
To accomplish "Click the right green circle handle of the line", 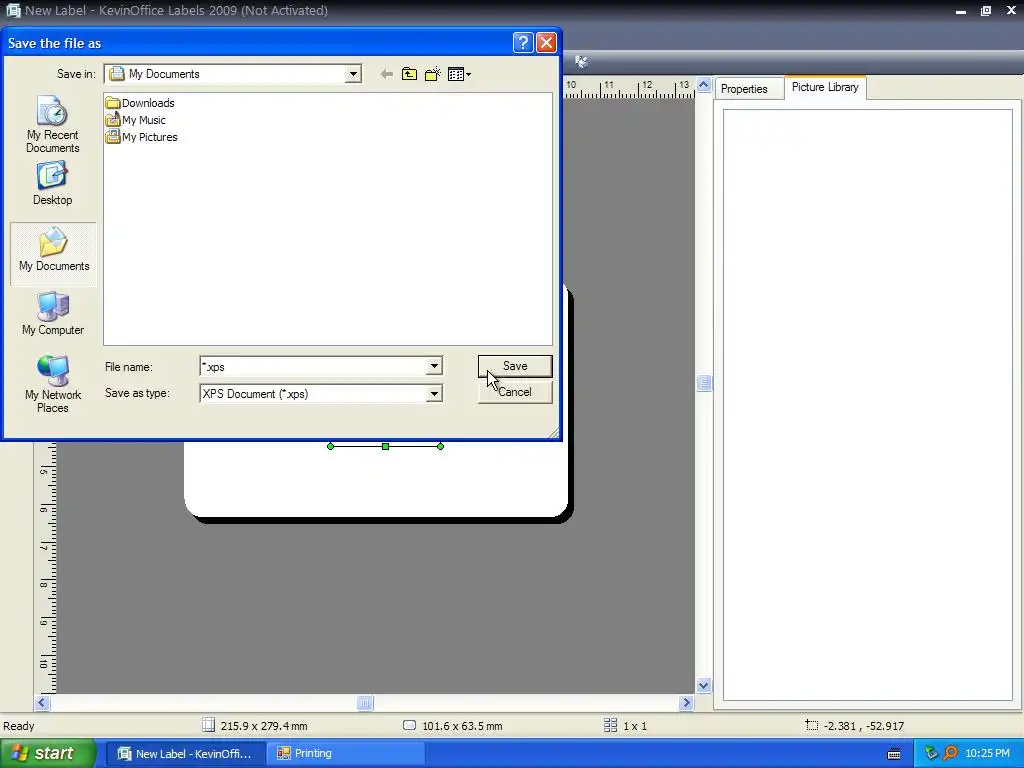I will (440, 447).
